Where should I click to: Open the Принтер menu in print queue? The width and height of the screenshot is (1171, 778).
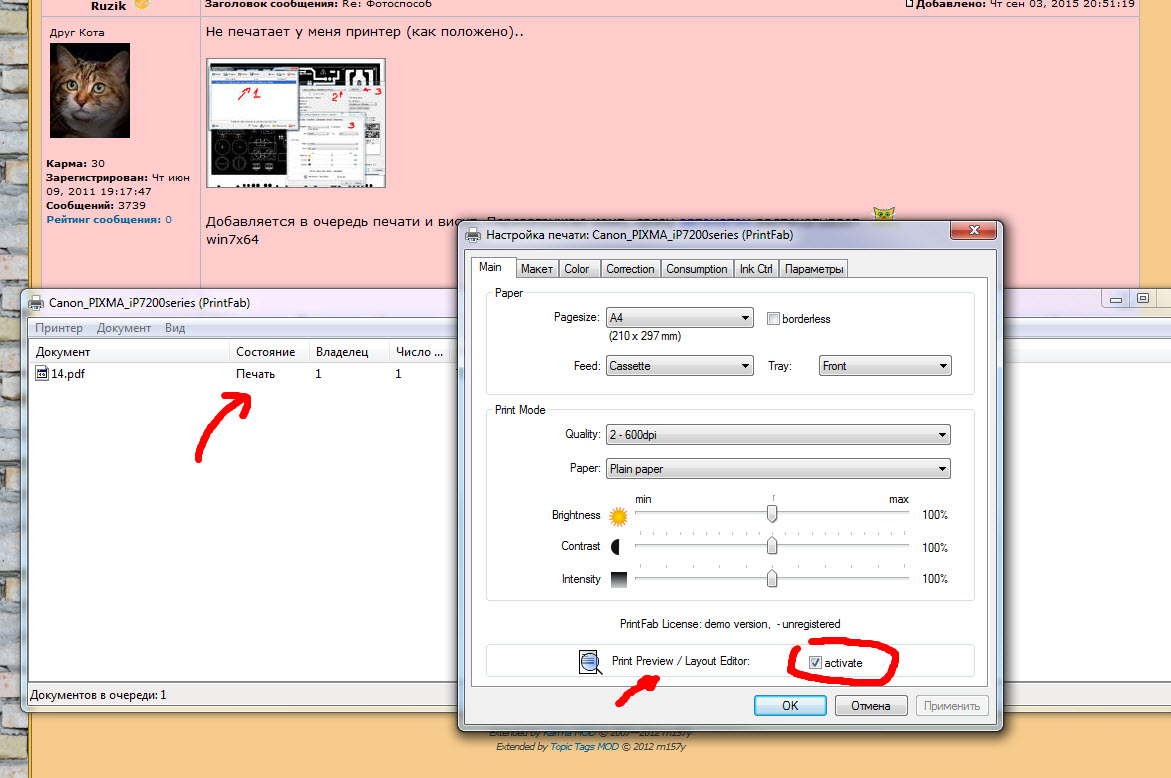[x=59, y=328]
